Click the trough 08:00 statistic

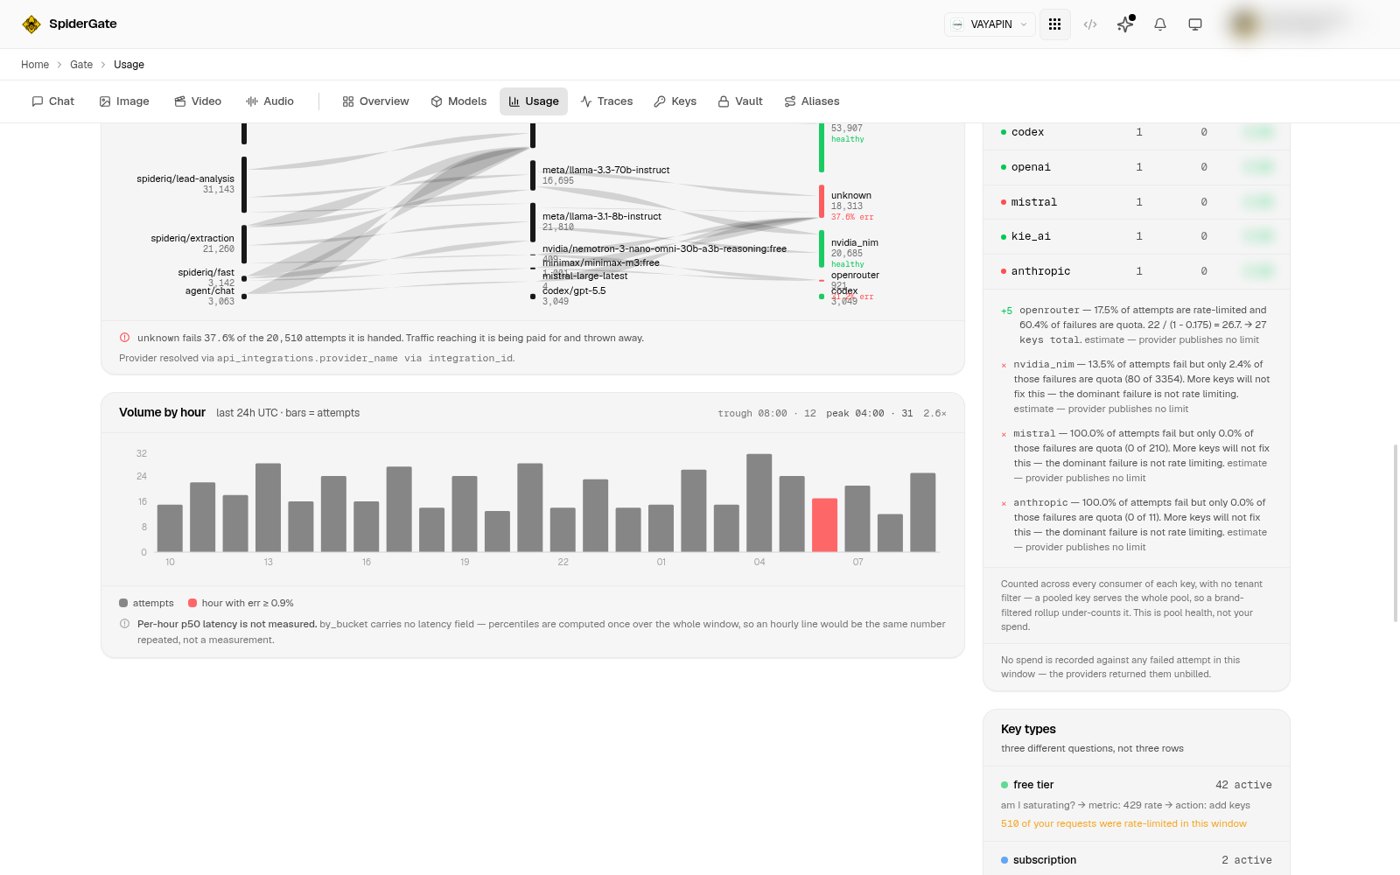point(767,413)
